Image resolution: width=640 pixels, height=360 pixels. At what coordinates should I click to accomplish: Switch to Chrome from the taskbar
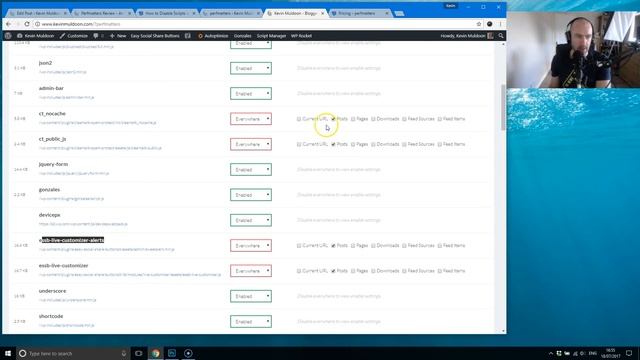tap(156, 353)
